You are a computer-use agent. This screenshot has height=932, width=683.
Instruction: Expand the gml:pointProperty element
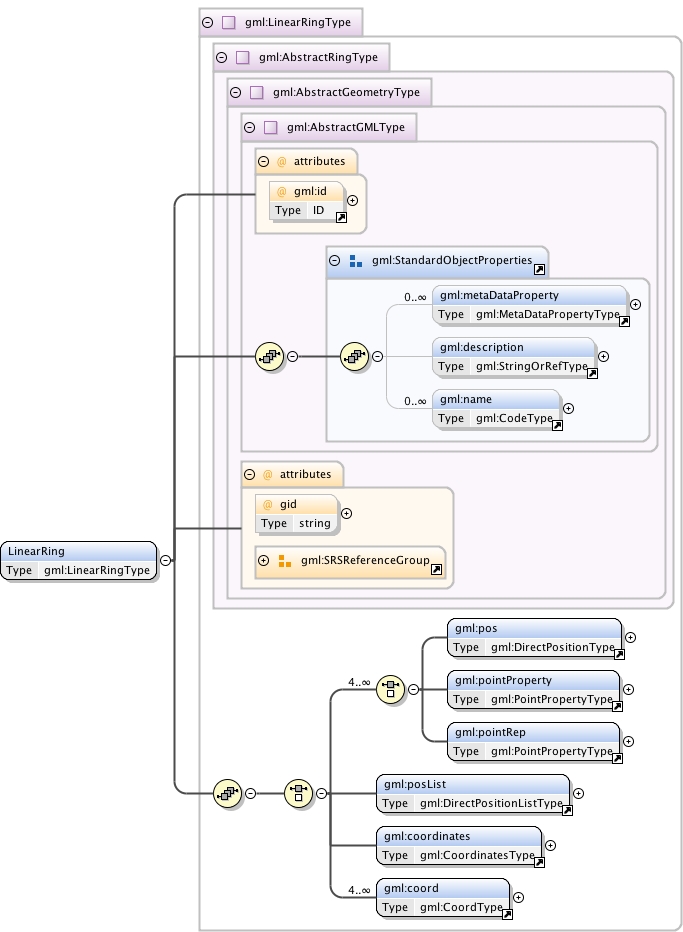point(628,689)
